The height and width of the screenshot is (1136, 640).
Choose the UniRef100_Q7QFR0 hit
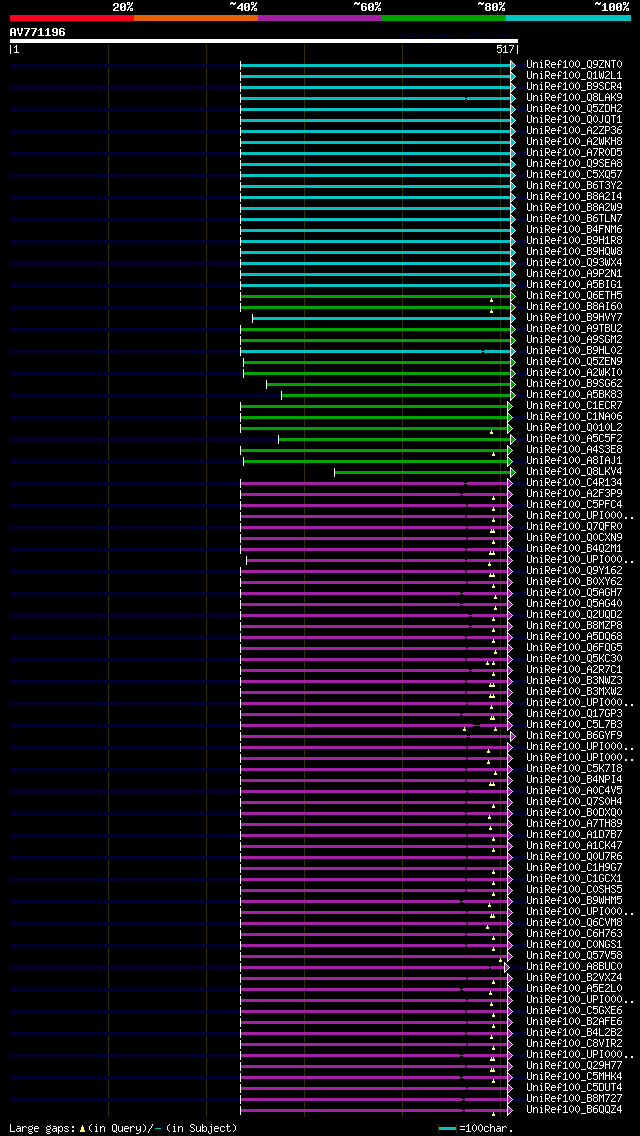(x=574, y=527)
